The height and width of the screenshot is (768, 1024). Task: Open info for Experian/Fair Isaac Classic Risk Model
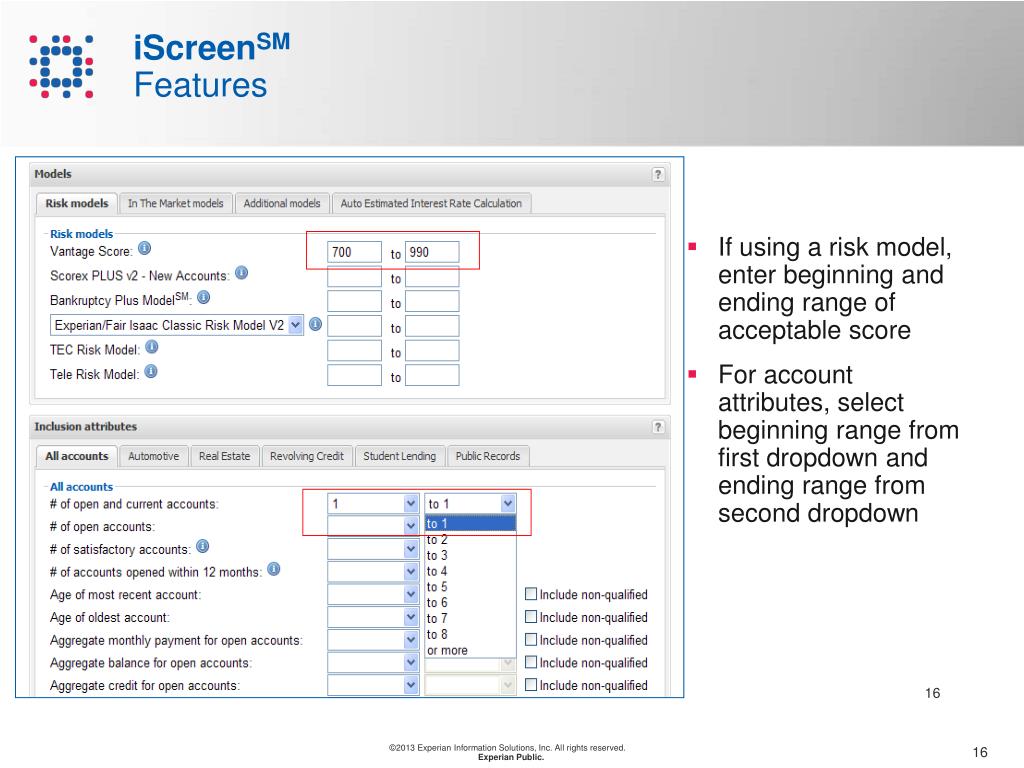[x=315, y=324]
